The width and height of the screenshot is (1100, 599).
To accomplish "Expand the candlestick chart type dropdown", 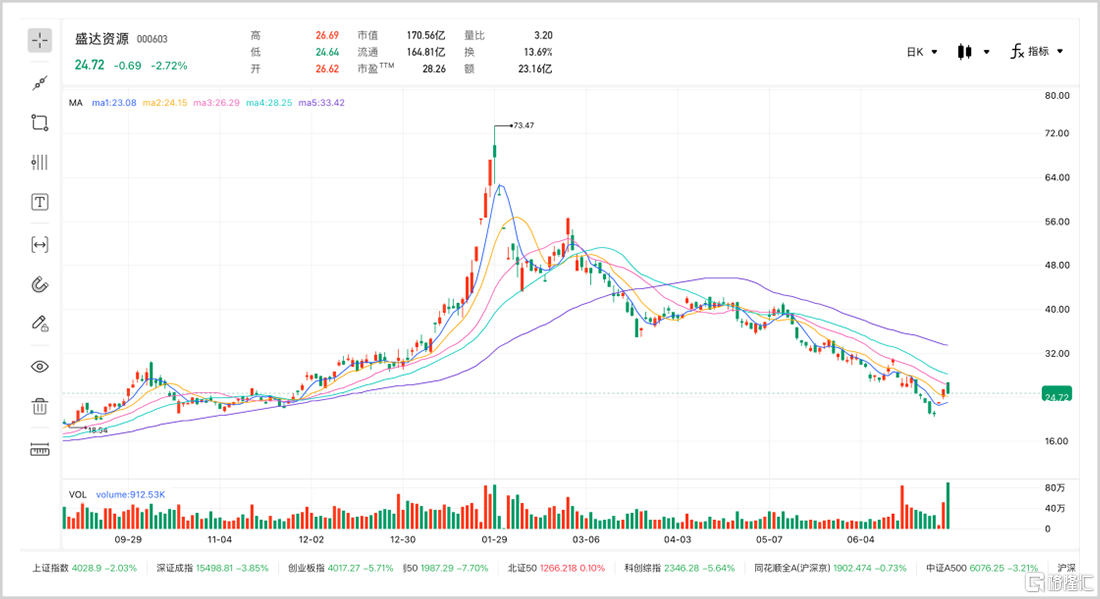I will click(x=973, y=52).
